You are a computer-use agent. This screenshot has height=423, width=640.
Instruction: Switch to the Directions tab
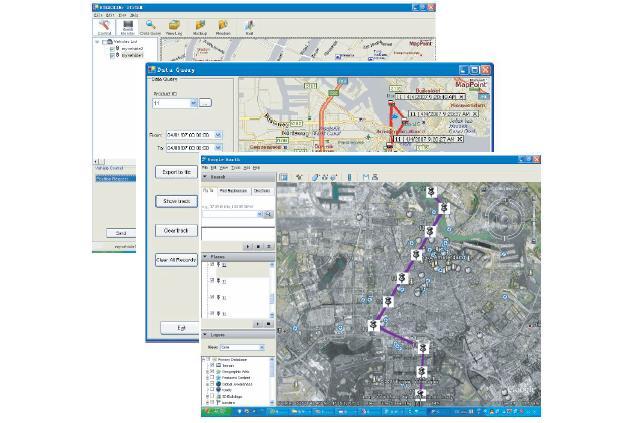[261, 189]
